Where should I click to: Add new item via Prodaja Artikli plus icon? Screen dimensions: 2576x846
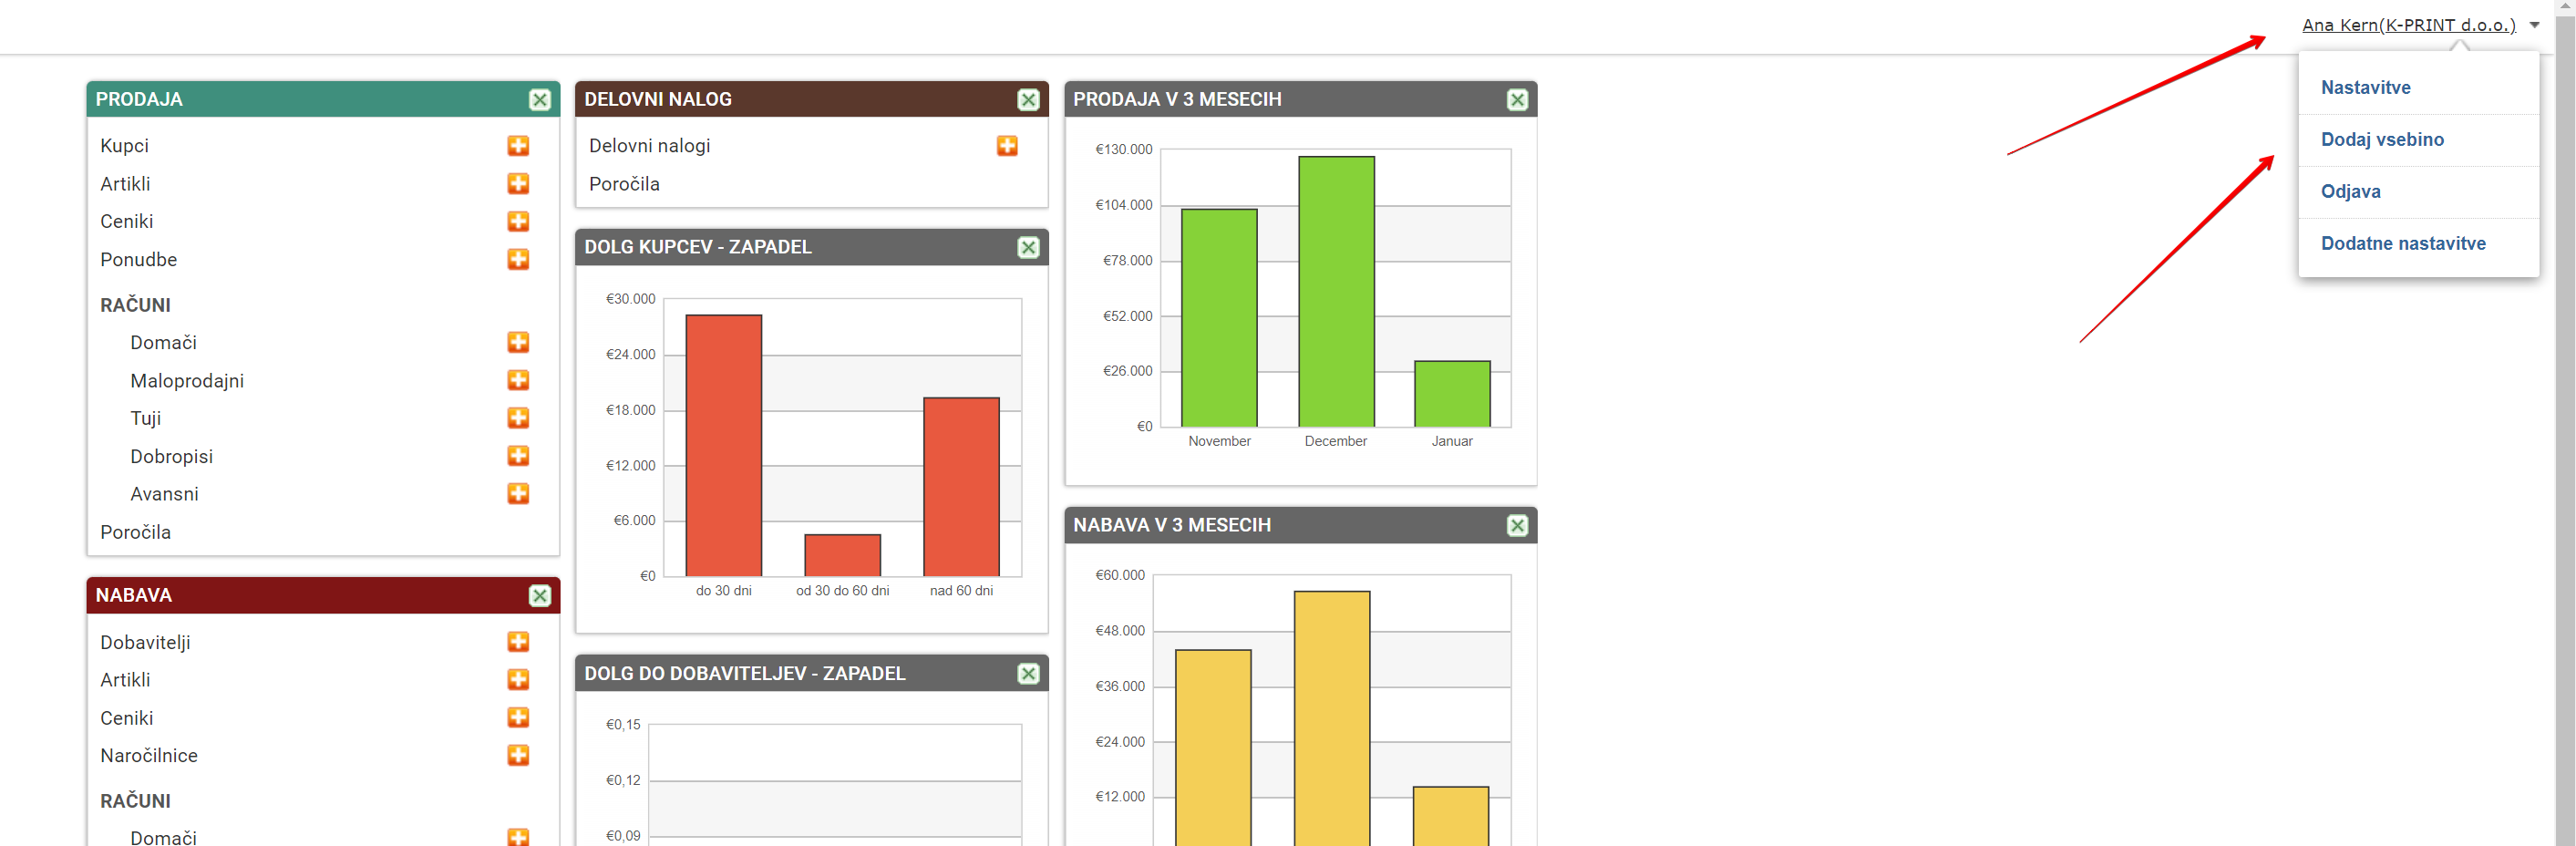pyautogui.click(x=518, y=184)
